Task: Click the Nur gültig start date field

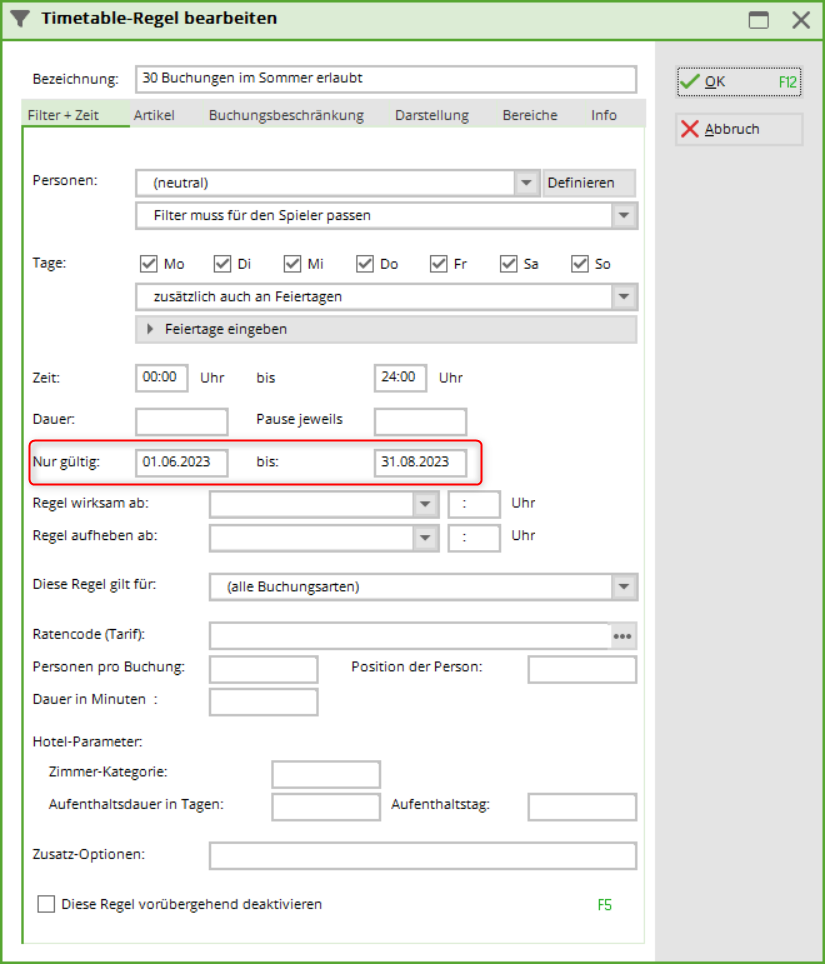Action: coord(182,462)
